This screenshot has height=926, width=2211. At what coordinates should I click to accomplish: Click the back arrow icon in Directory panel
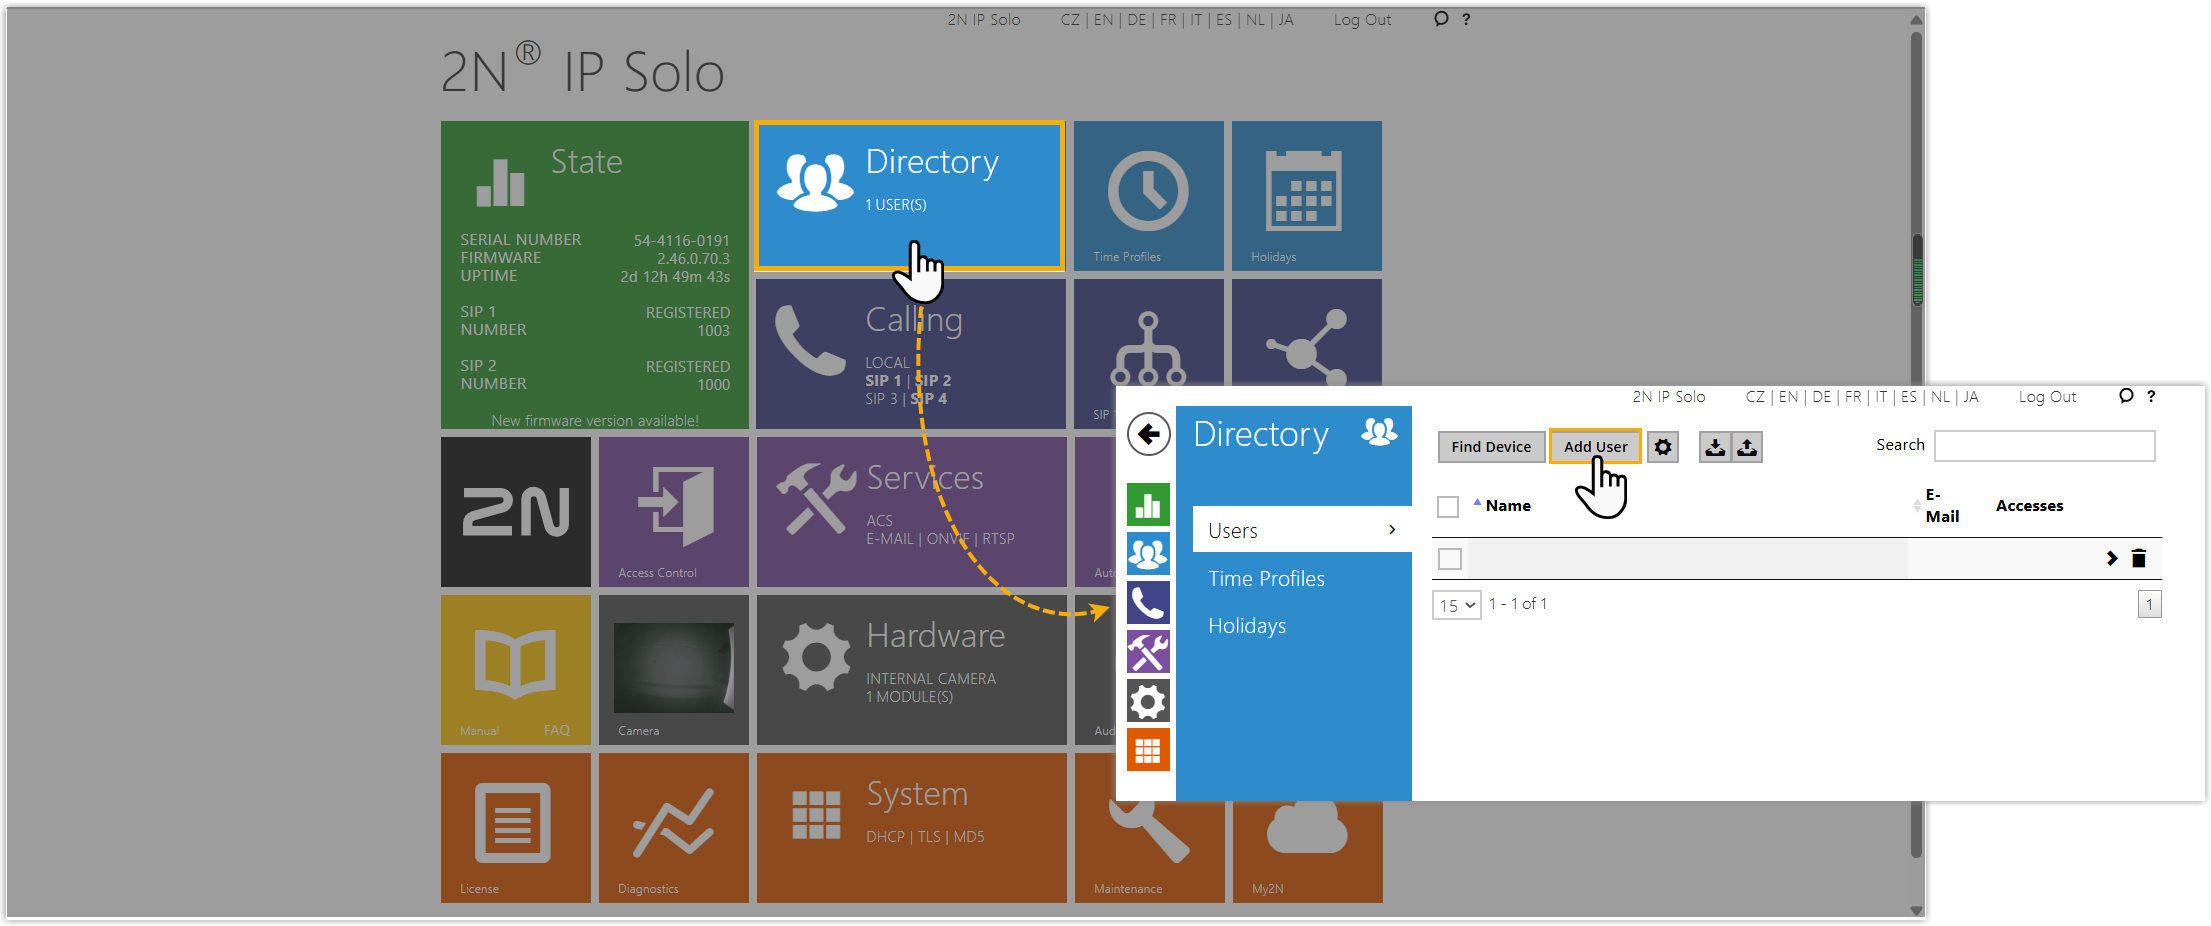(x=1148, y=434)
